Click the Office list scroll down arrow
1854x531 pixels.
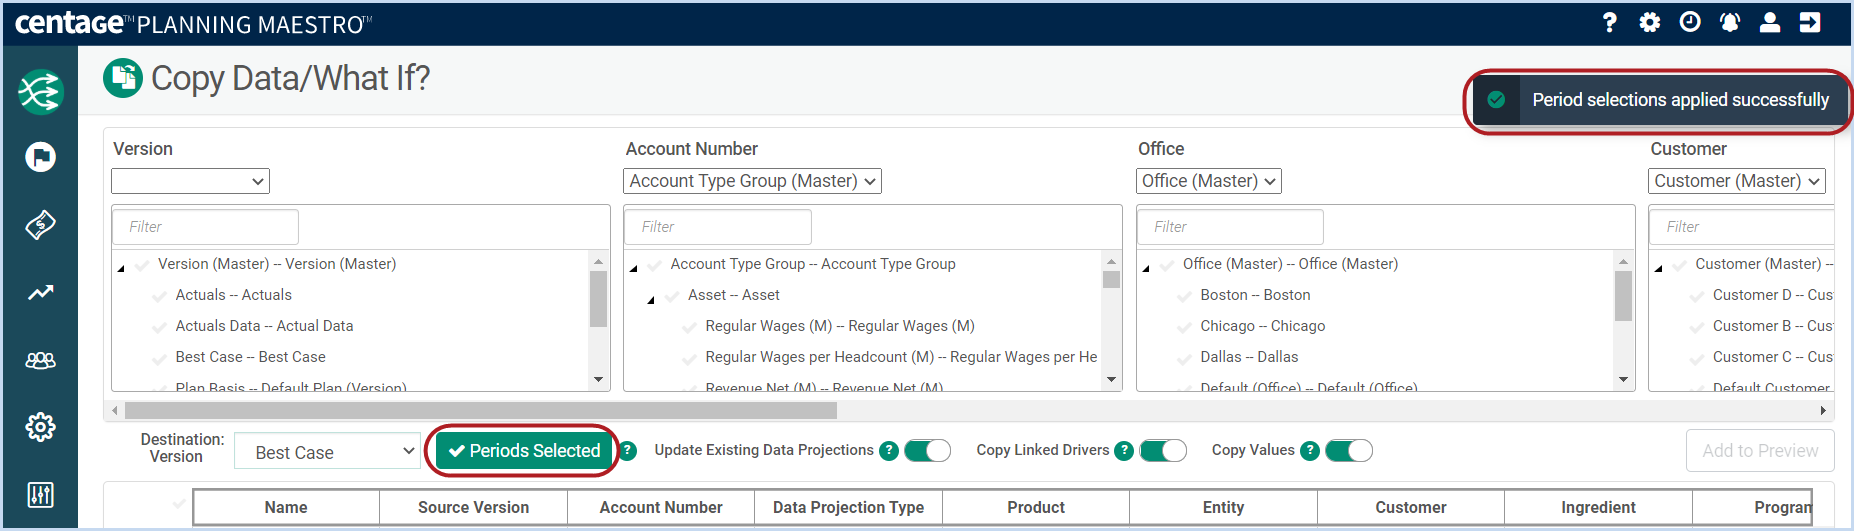(1623, 380)
